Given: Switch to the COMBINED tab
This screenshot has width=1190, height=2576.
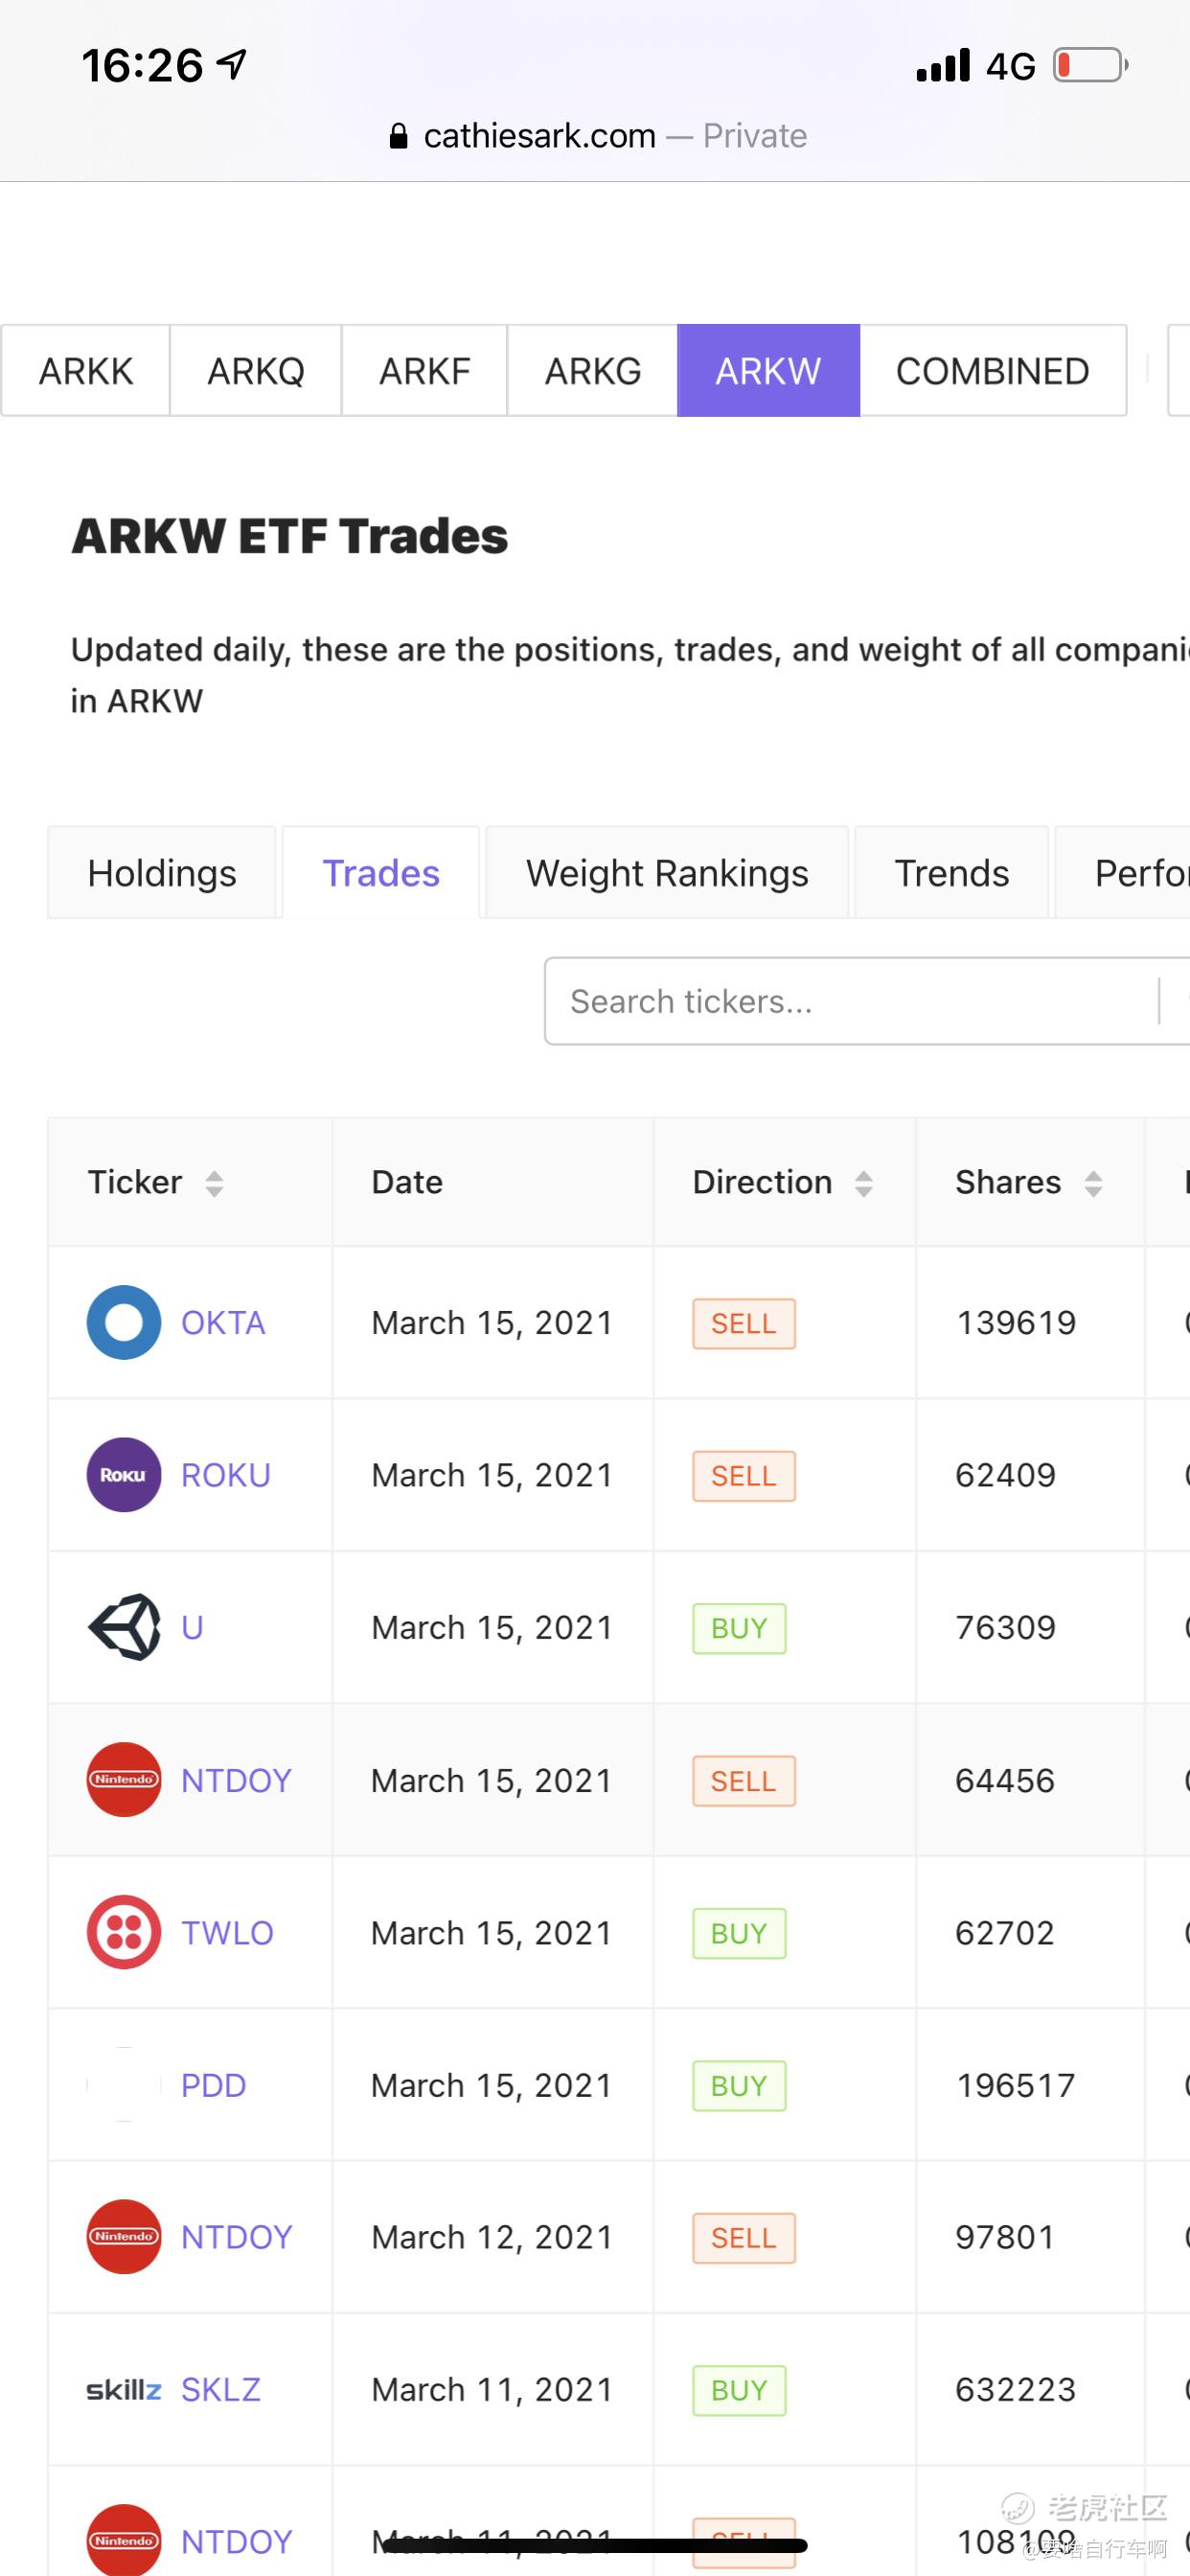Looking at the screenshot, I should (x=993, y=371).
